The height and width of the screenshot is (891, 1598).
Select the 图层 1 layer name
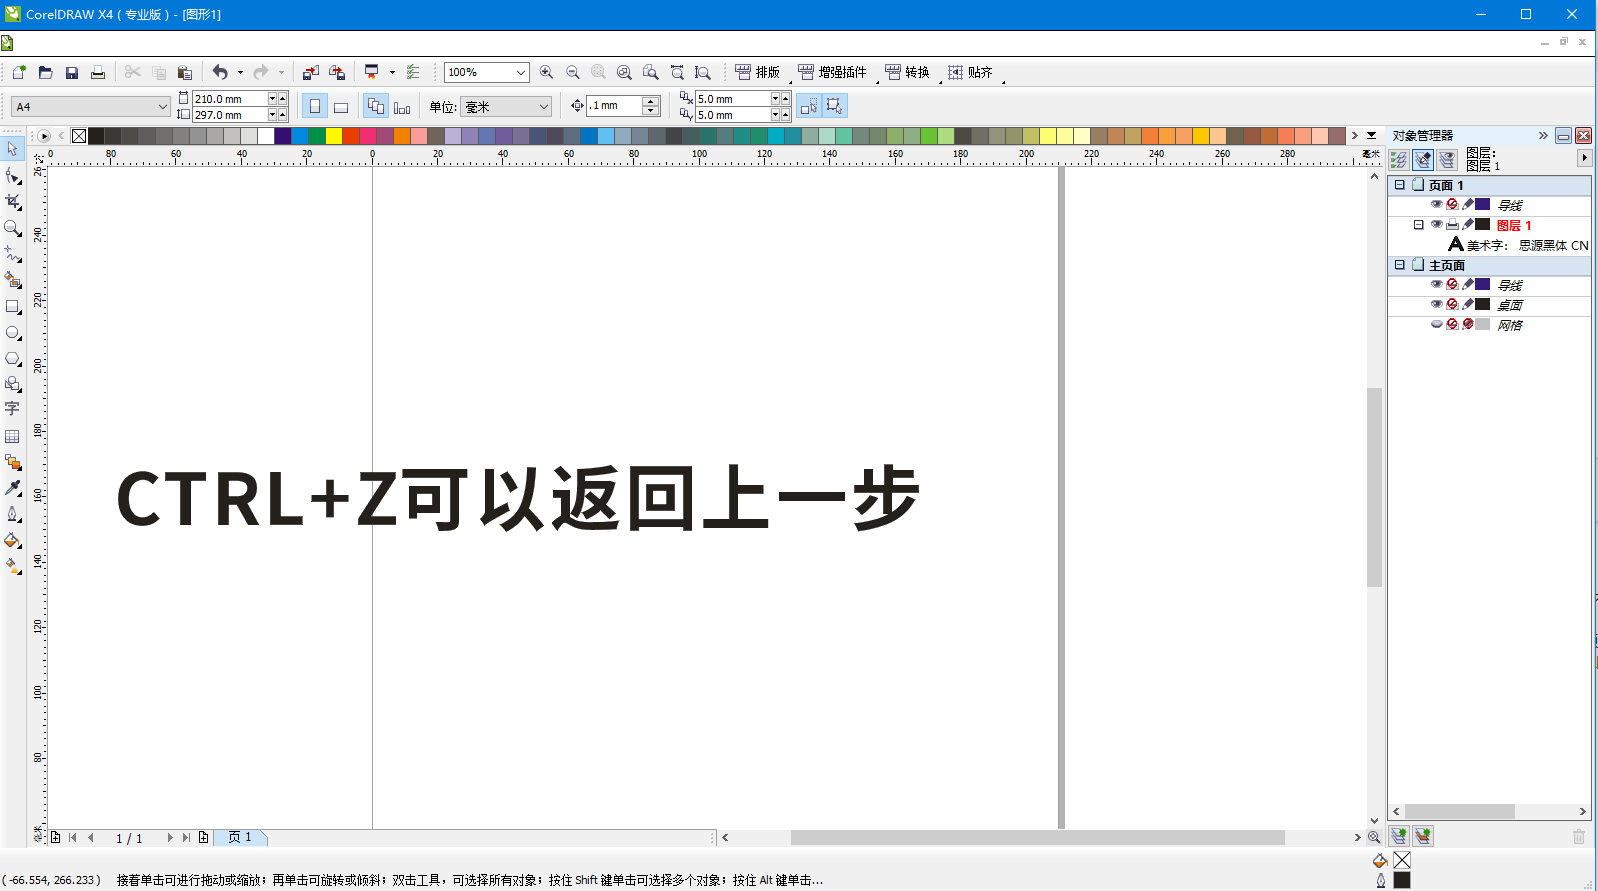(1514, 225)
